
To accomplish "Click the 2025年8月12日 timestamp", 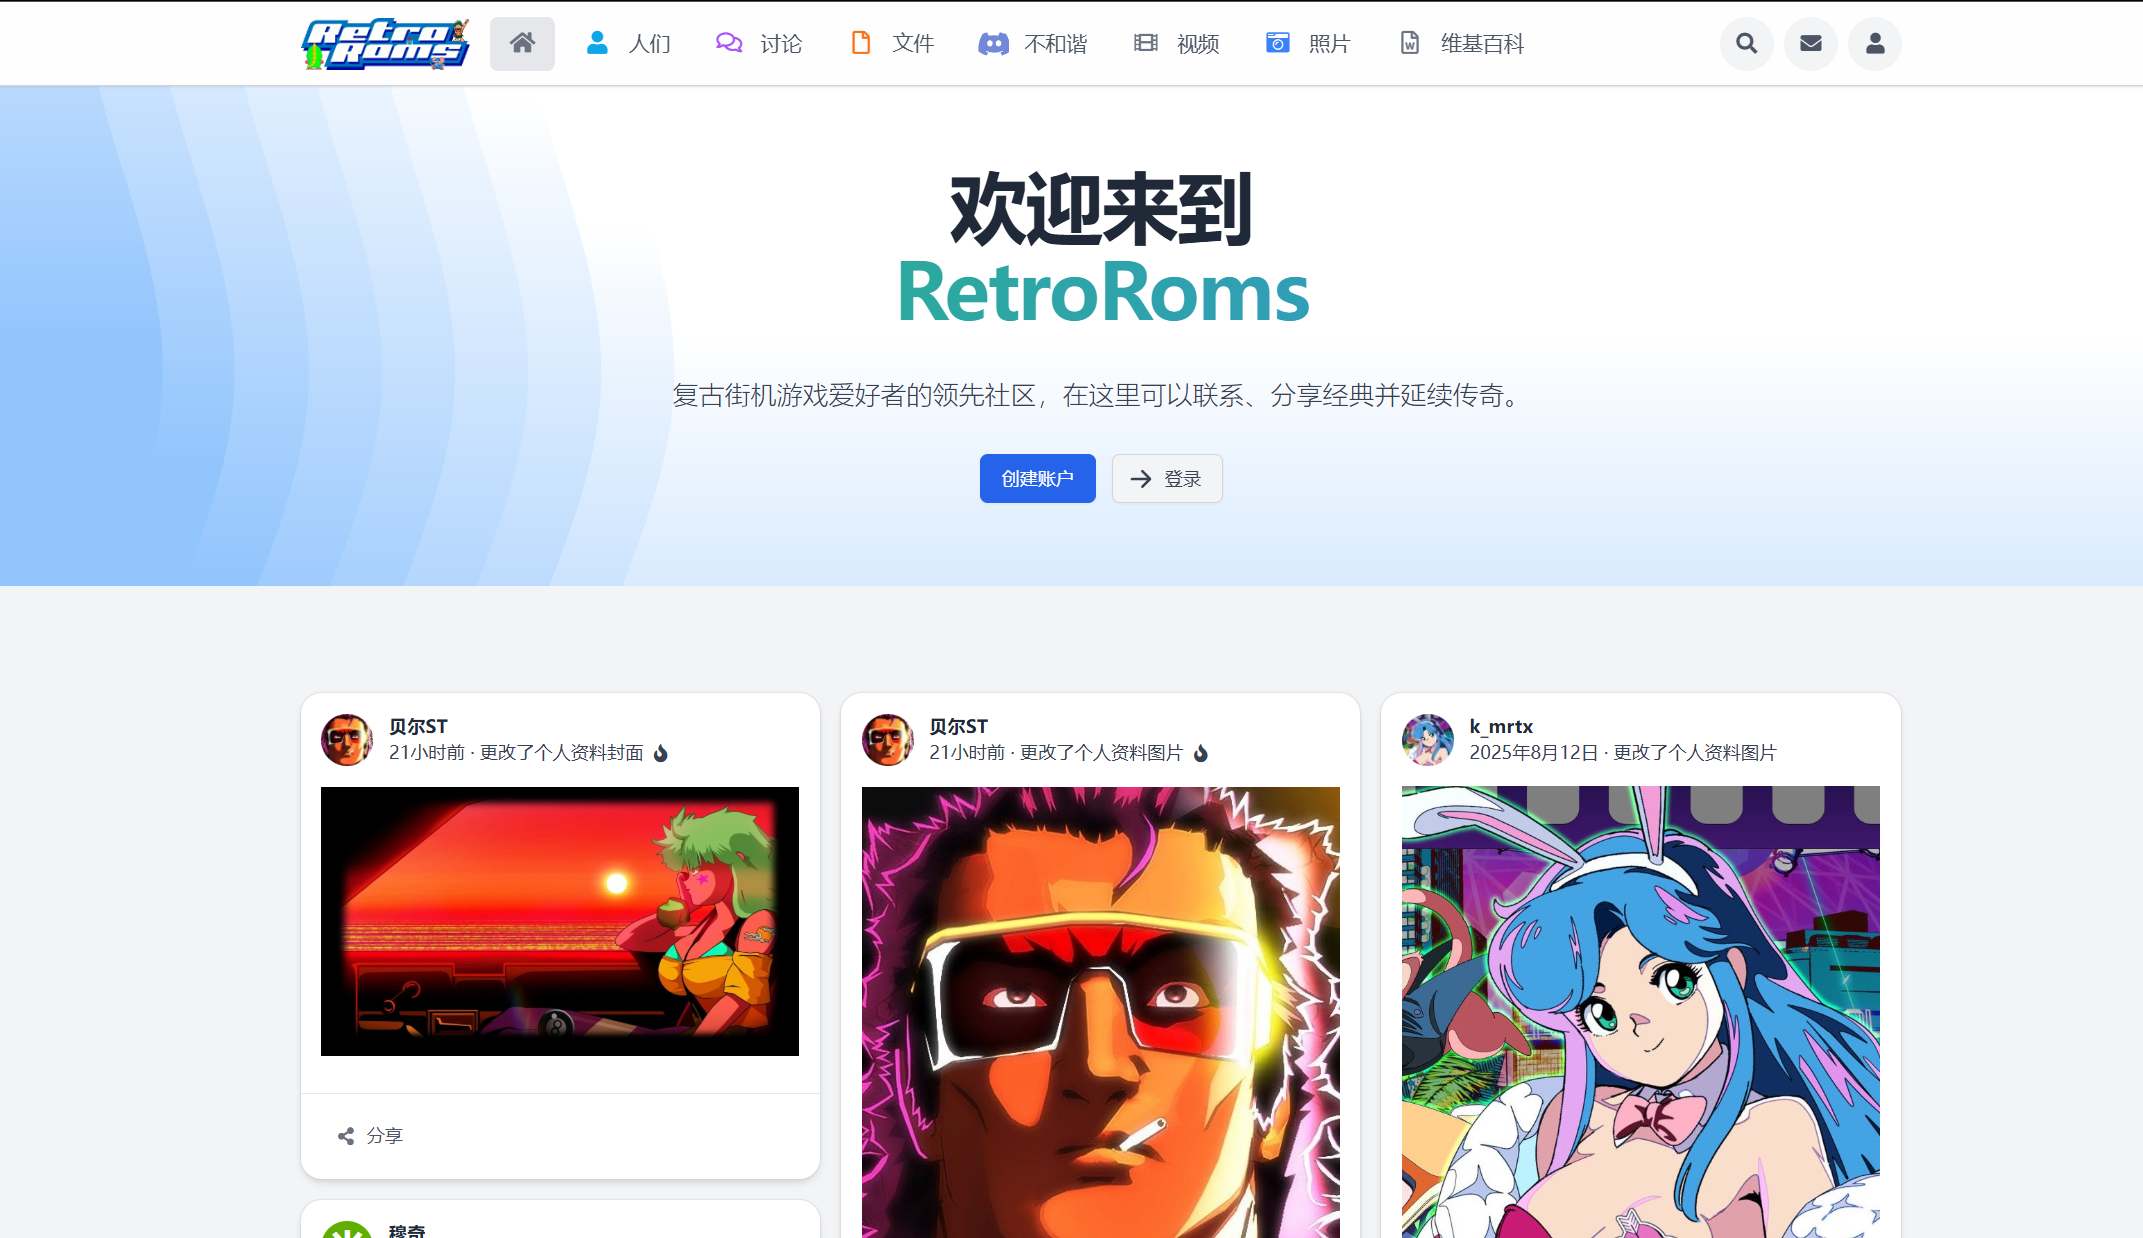I will point(1534,753).
